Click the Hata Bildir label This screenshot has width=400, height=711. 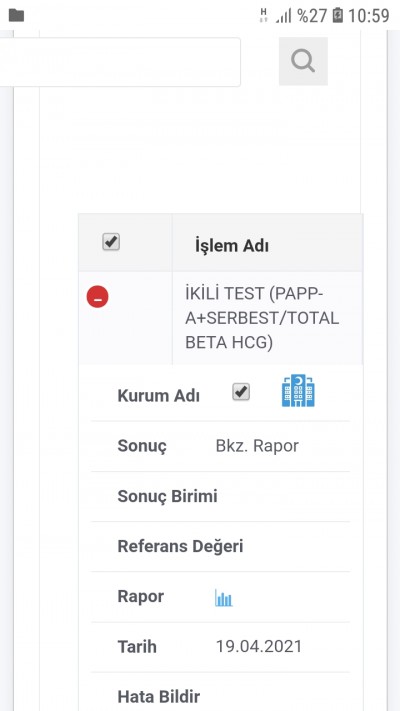[x=159, y=696]
